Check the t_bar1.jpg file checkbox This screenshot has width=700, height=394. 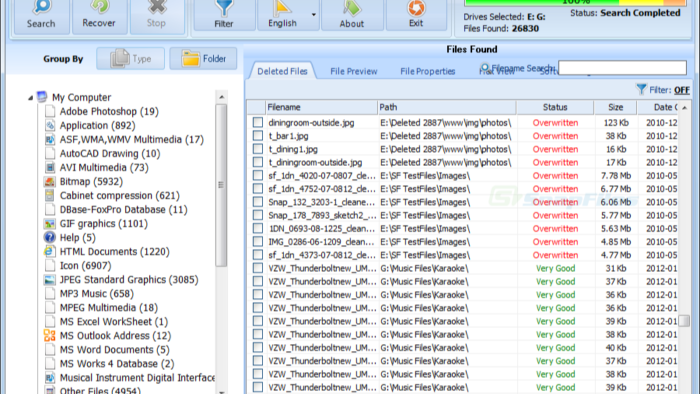click(258, 136)
